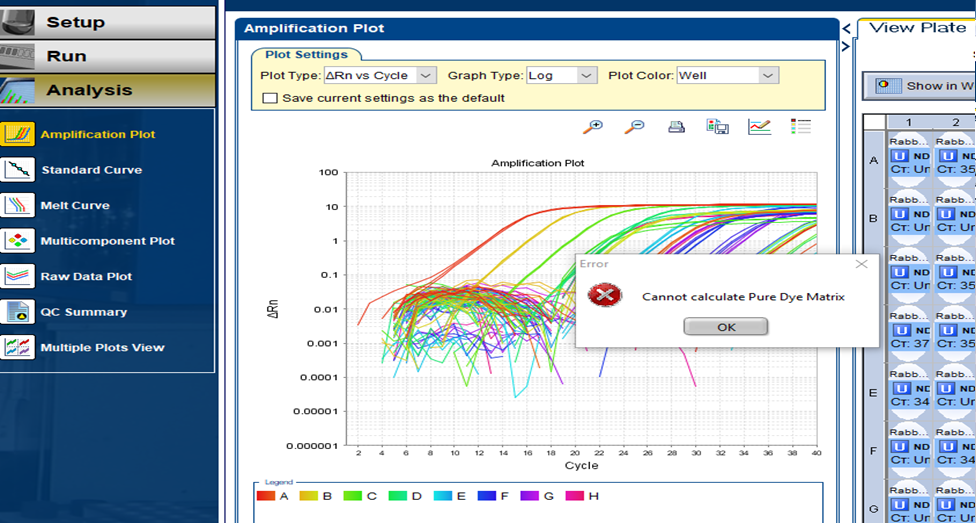Print the amplification plot
The image size is (976, 523).
[677, 127]
